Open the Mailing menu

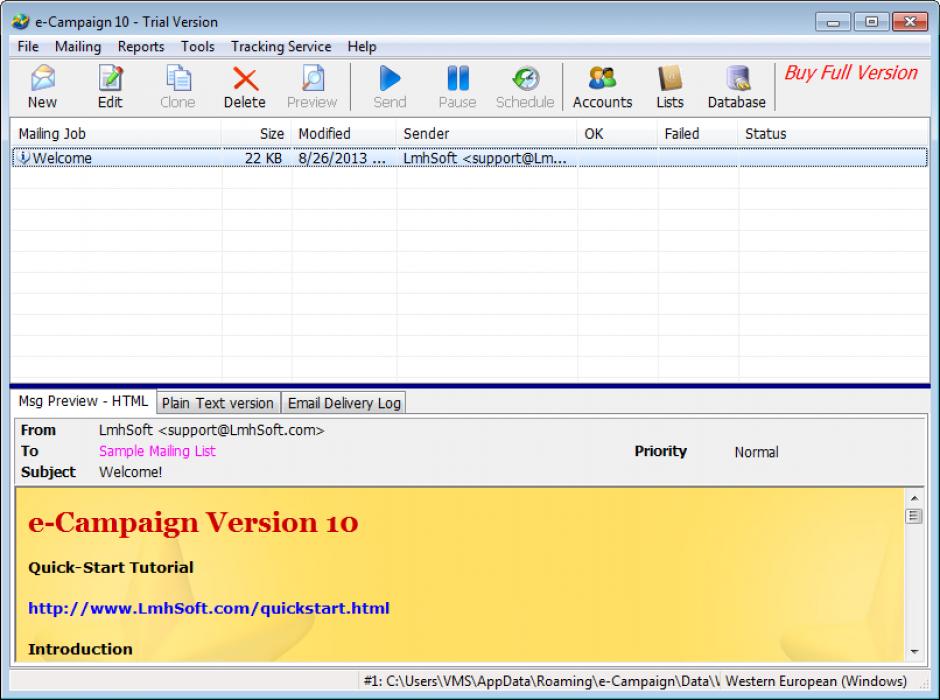pyautogui.click(x=78, y=46)
